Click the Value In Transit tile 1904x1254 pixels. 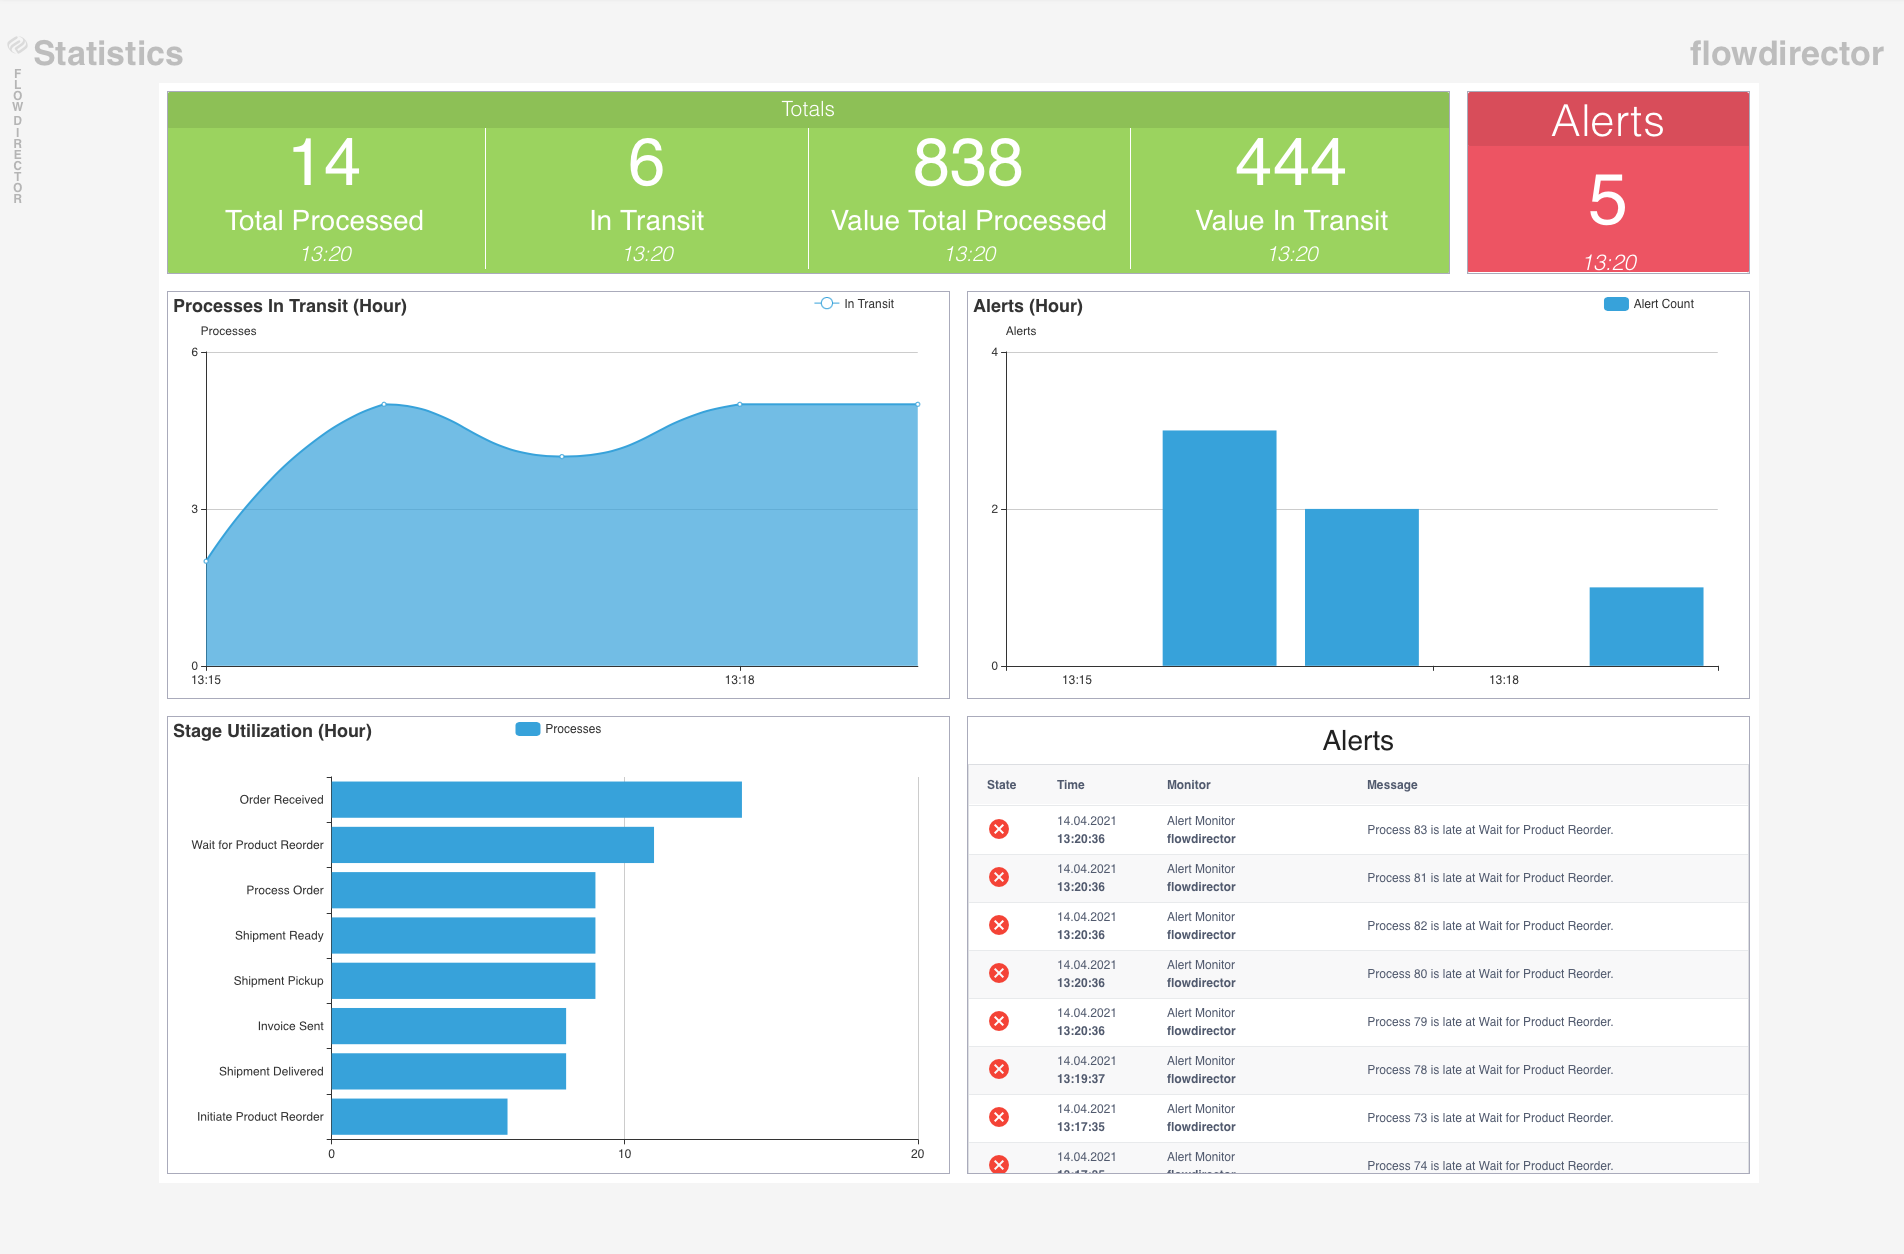1291,198
